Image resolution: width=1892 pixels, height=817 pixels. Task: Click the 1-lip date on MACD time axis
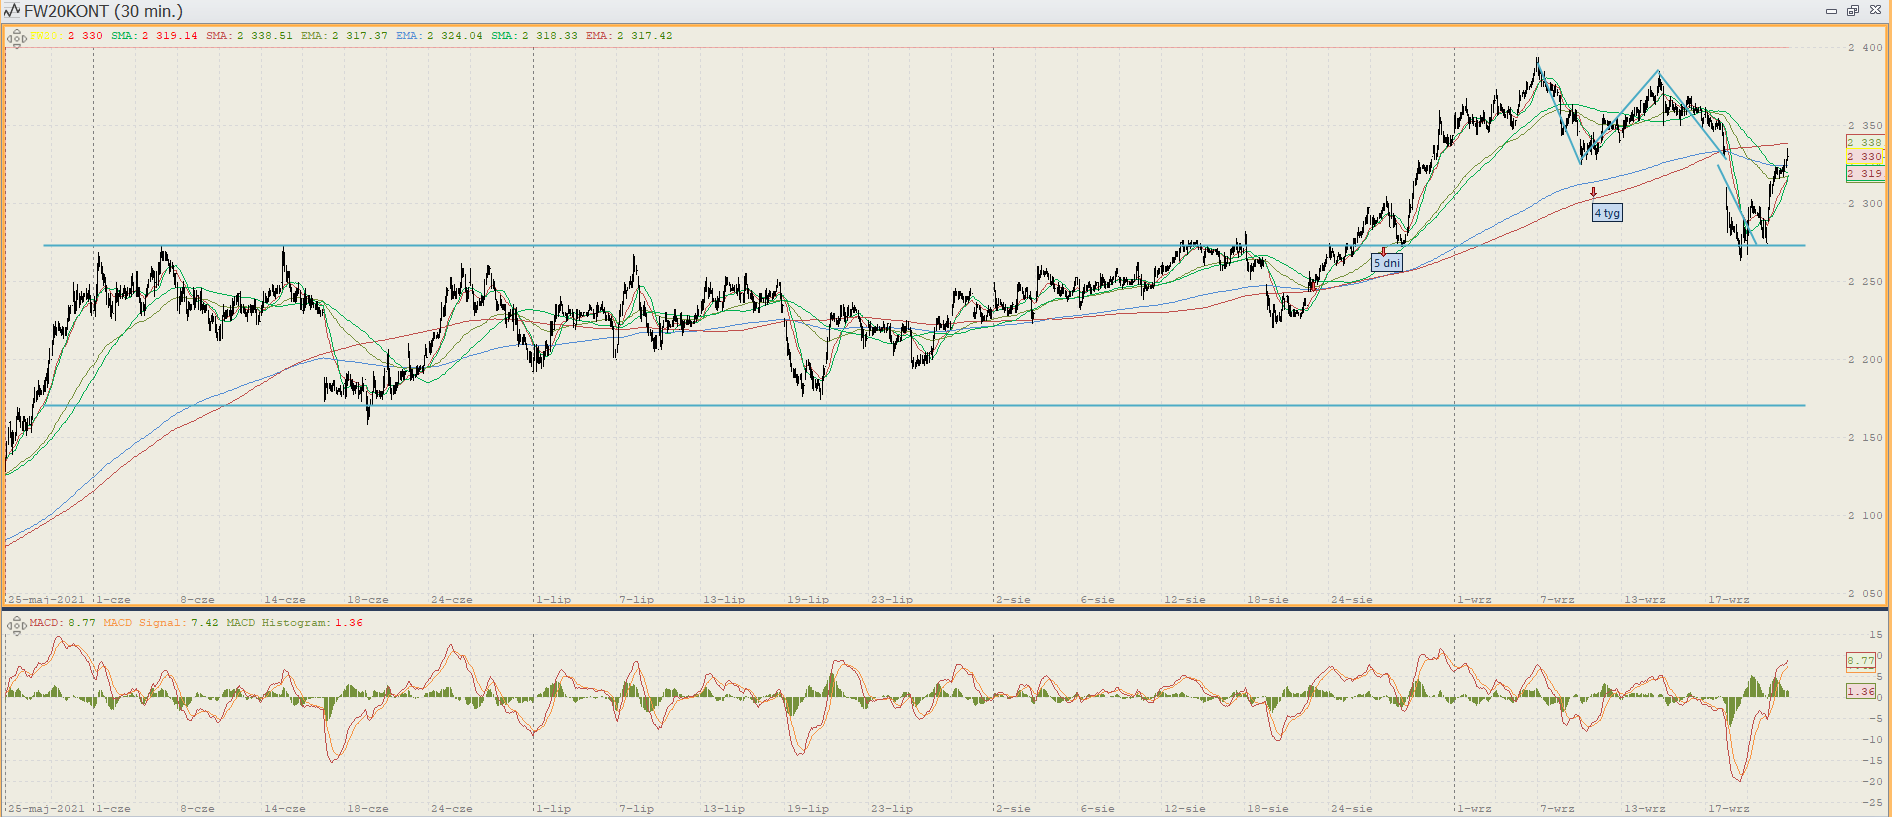click(553, 809)
